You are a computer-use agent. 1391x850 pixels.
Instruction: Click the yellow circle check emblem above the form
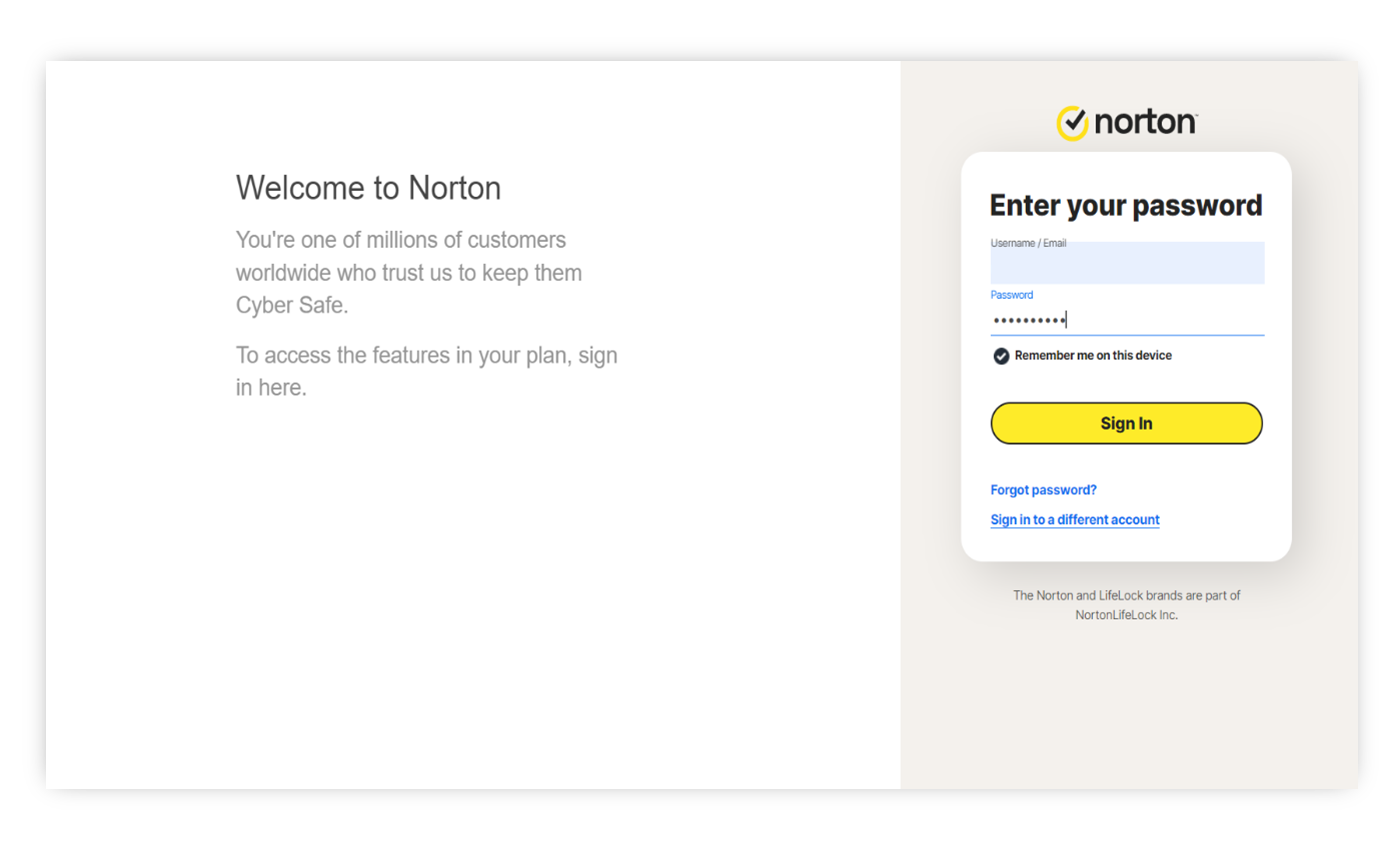click(x=1073, y=122)
